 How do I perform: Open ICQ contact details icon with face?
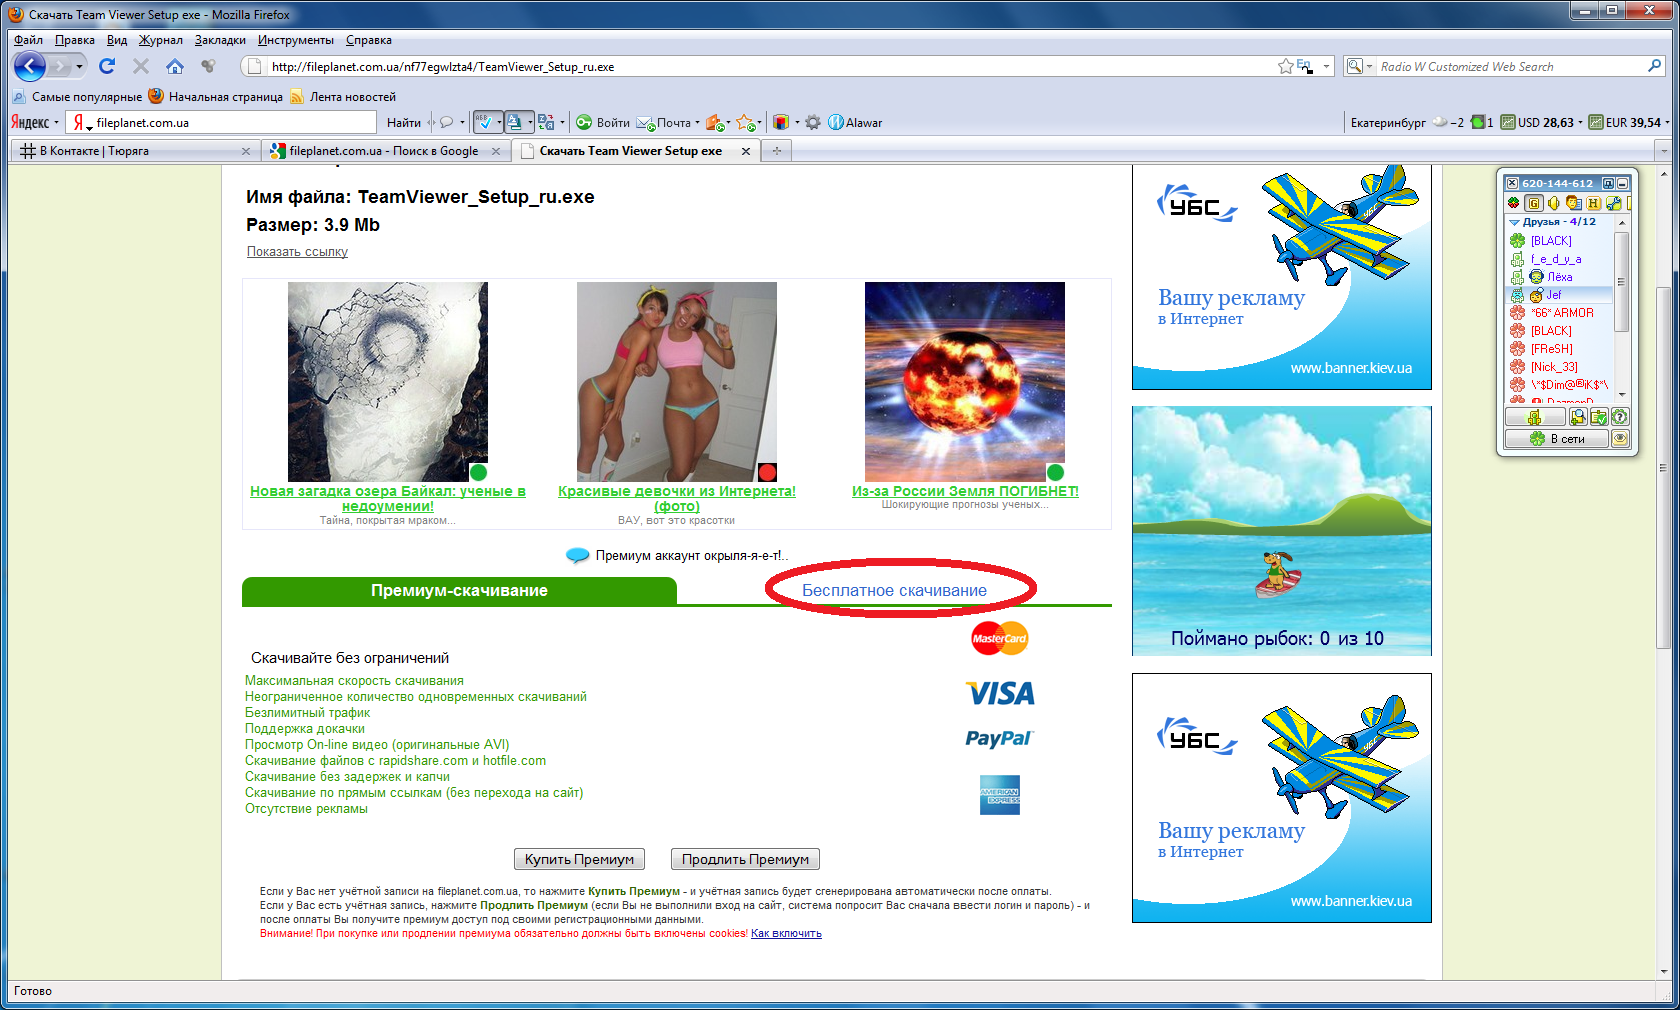click(1573, 203)
